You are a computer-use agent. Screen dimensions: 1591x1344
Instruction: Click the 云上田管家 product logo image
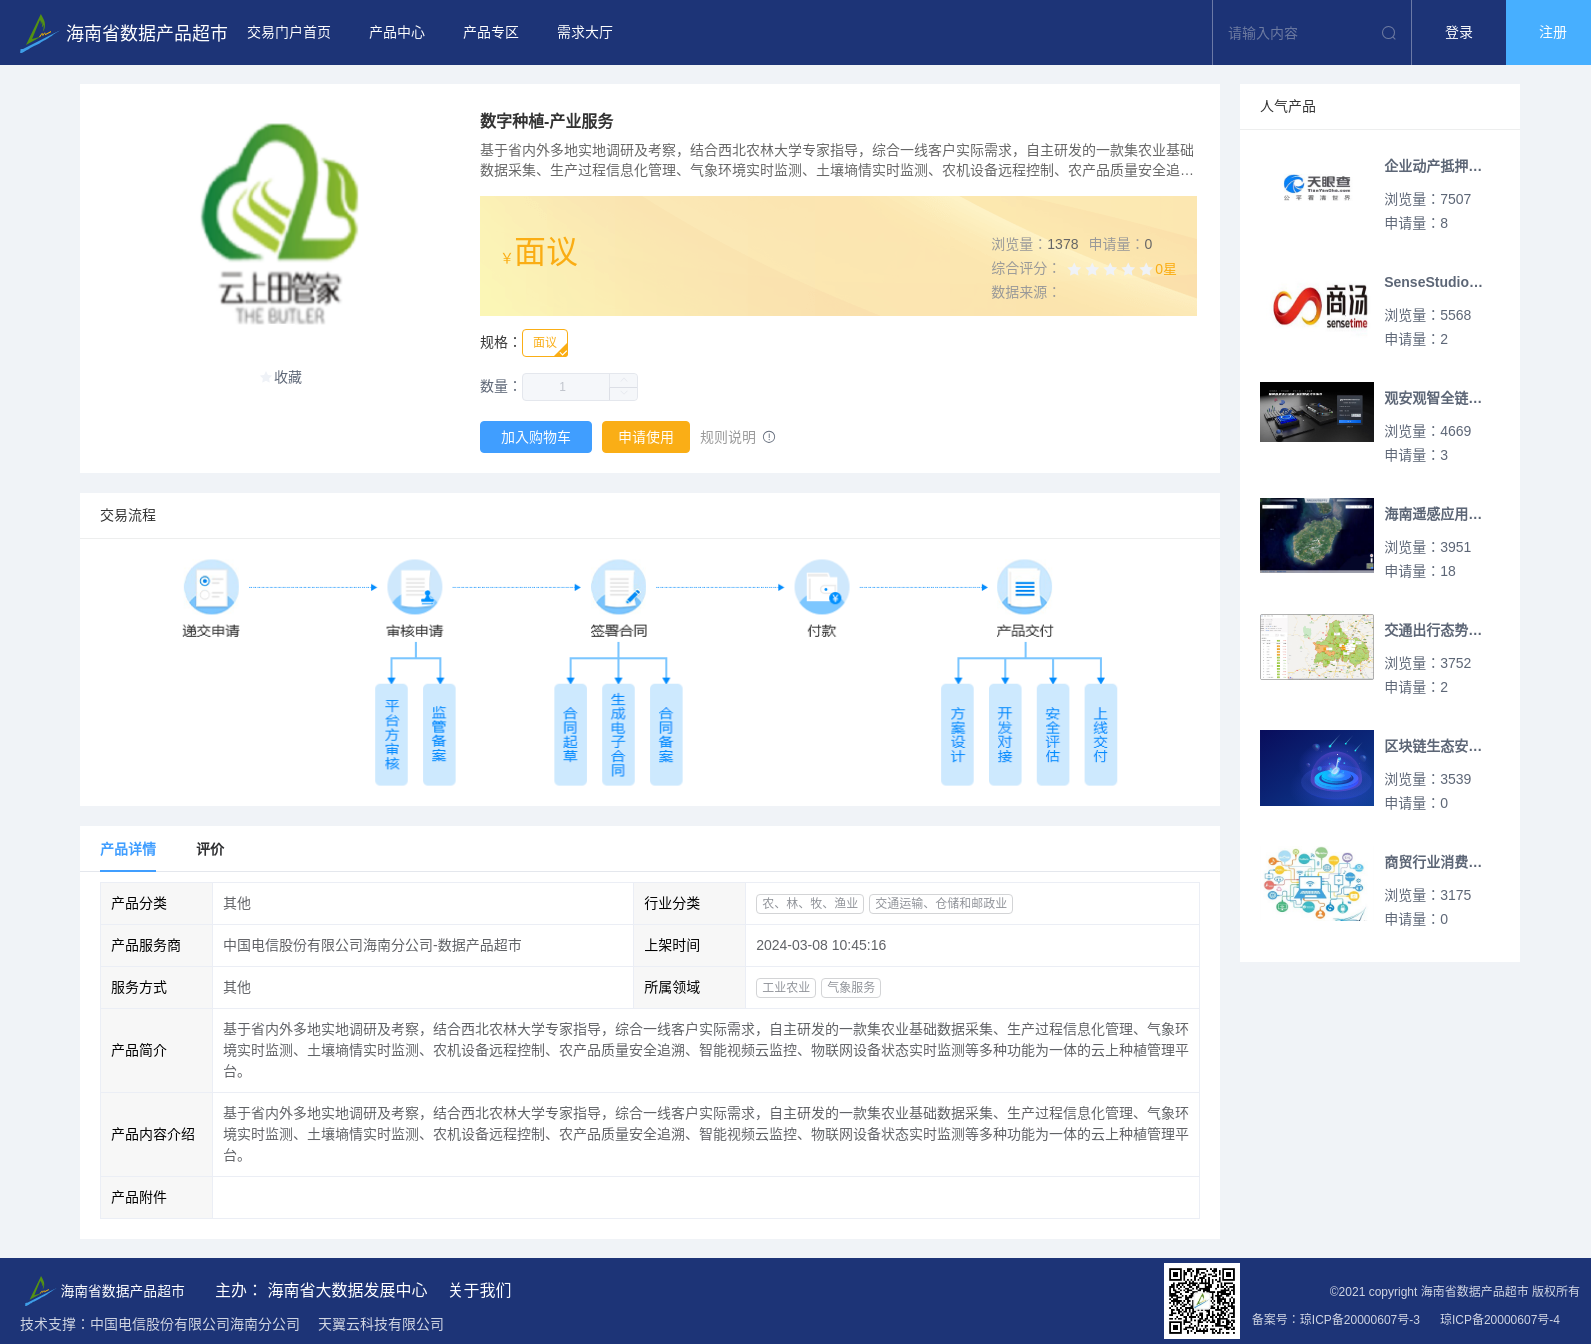[280, 224]
